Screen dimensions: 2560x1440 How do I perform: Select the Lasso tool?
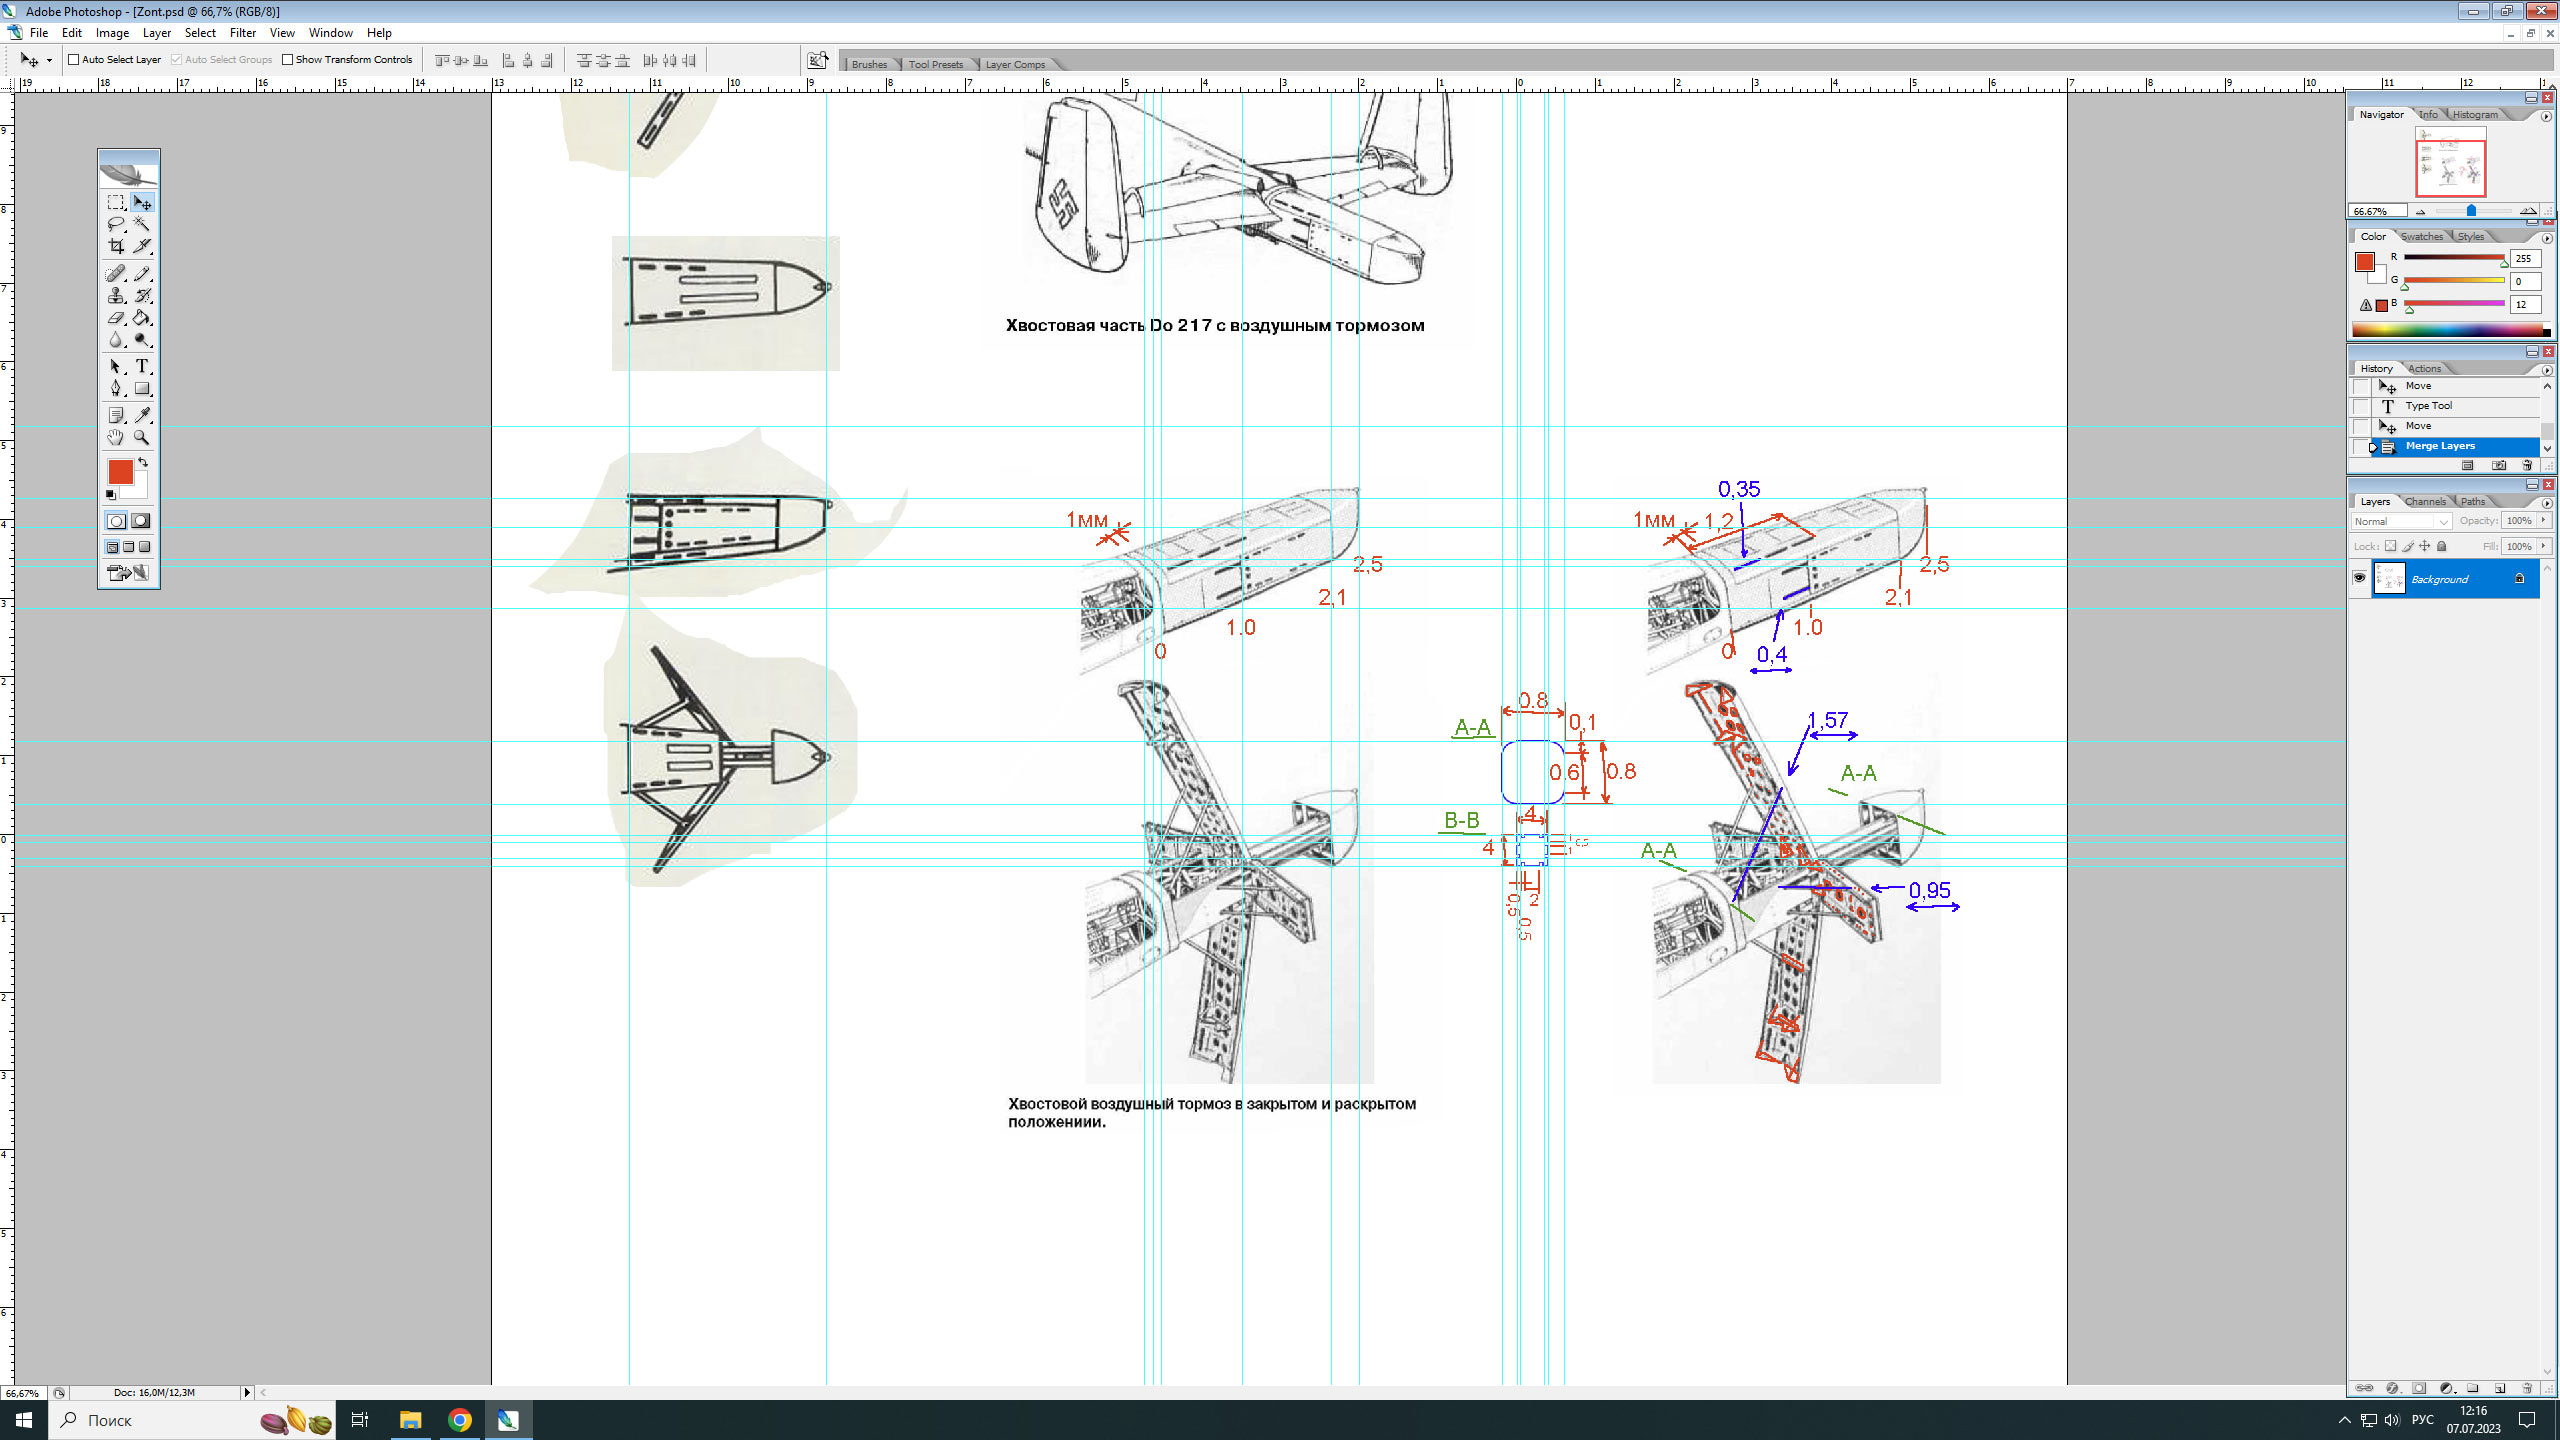point(116,224)
